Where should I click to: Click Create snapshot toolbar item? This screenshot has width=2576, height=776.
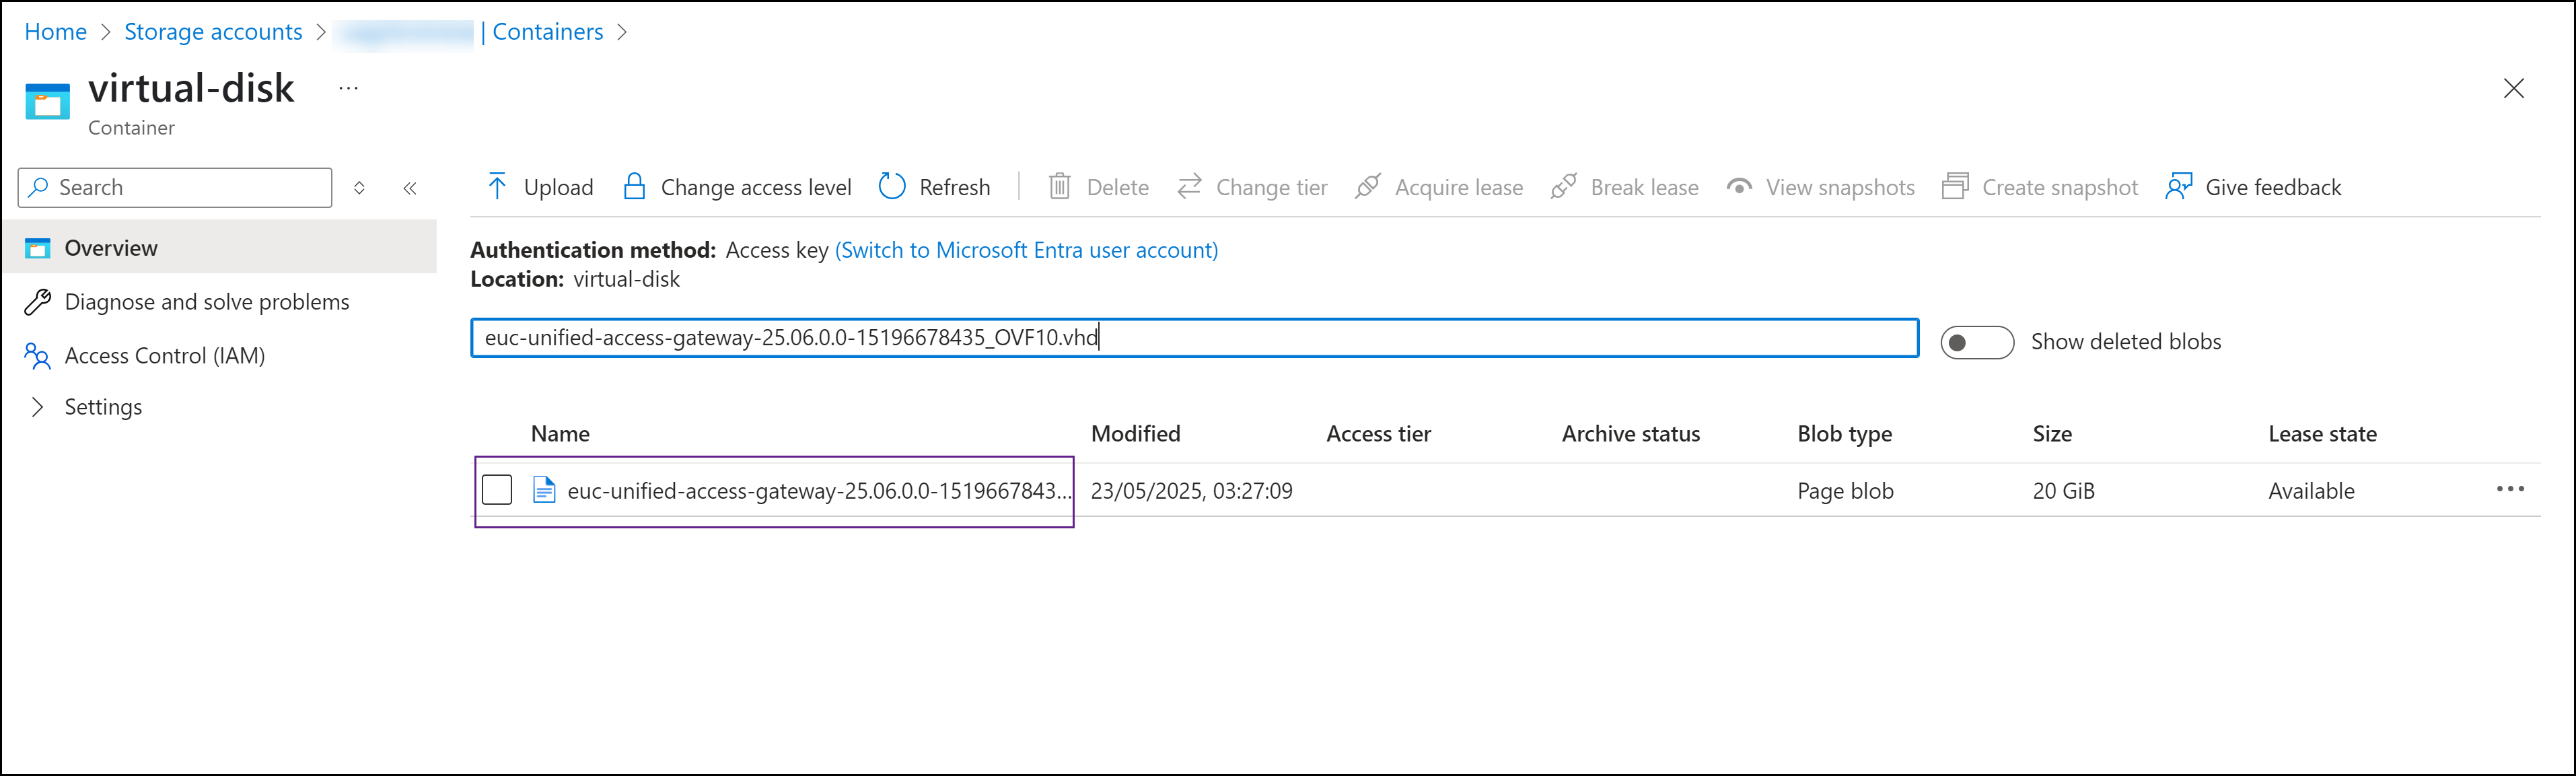(2040, 187)
